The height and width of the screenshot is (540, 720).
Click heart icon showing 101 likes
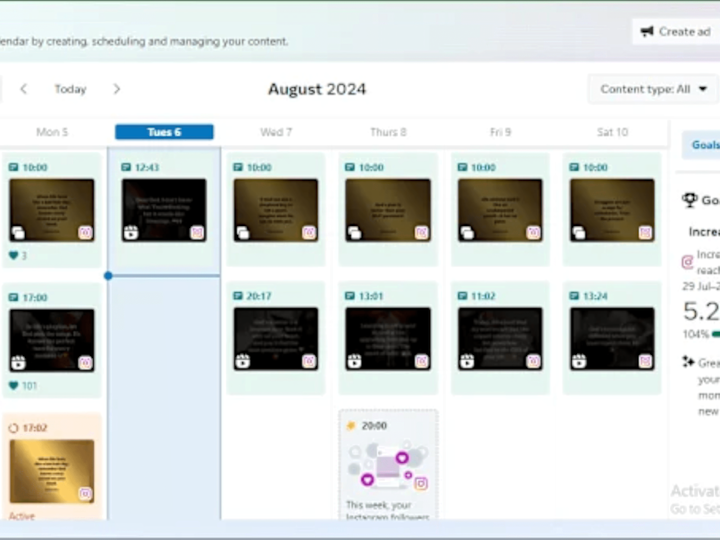tap(13, 386)
